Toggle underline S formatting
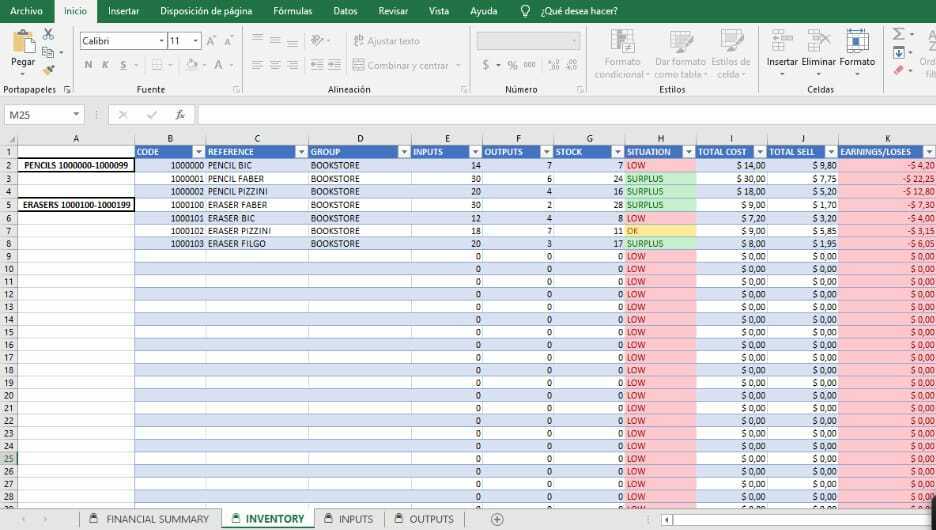The image size is (936, 530). tap(124, 65)
